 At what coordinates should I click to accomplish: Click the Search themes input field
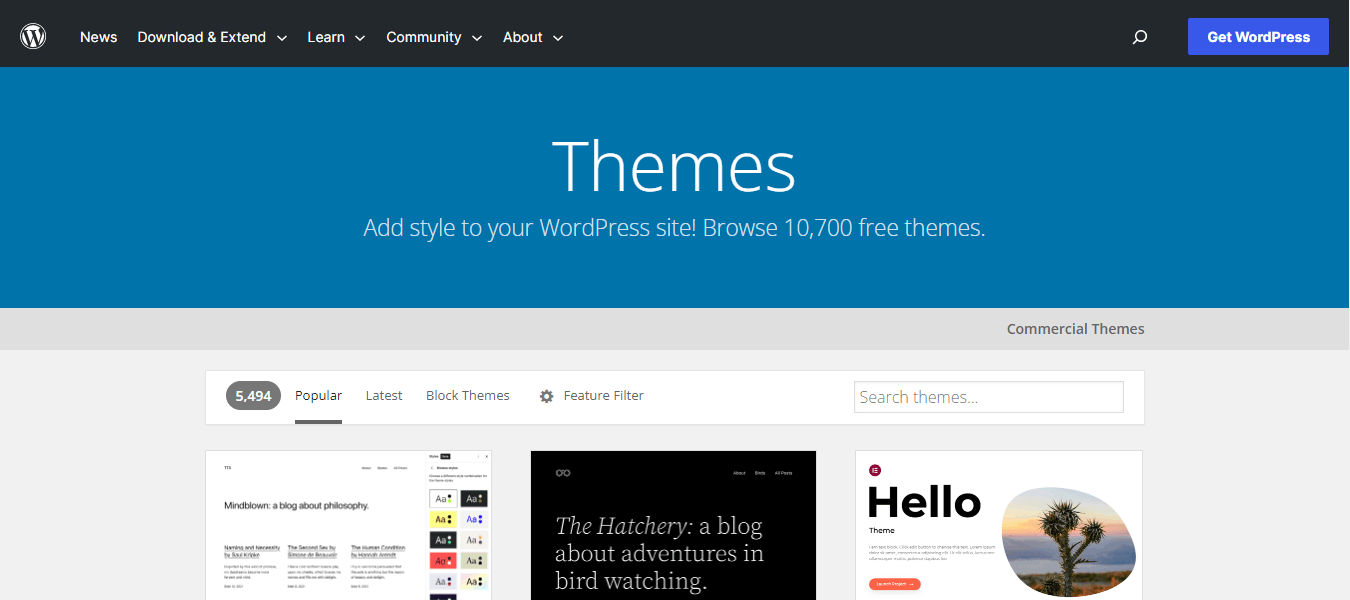988,397
